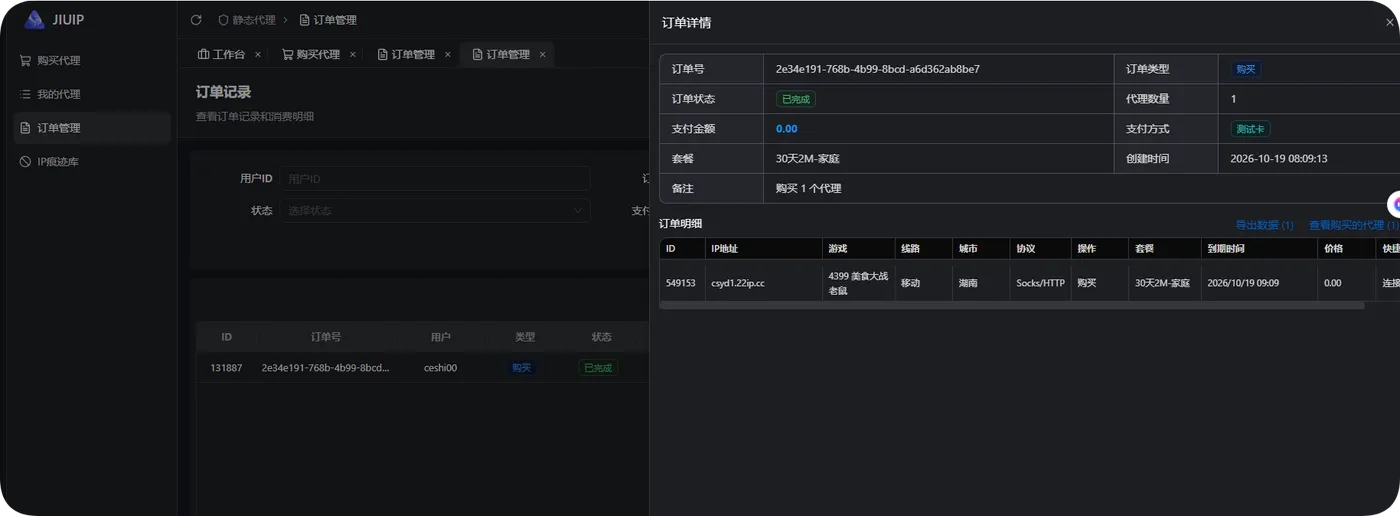Close the 工作台 tab with its x icon
This screenshot has height=516, width=1400.
(258, 55)
